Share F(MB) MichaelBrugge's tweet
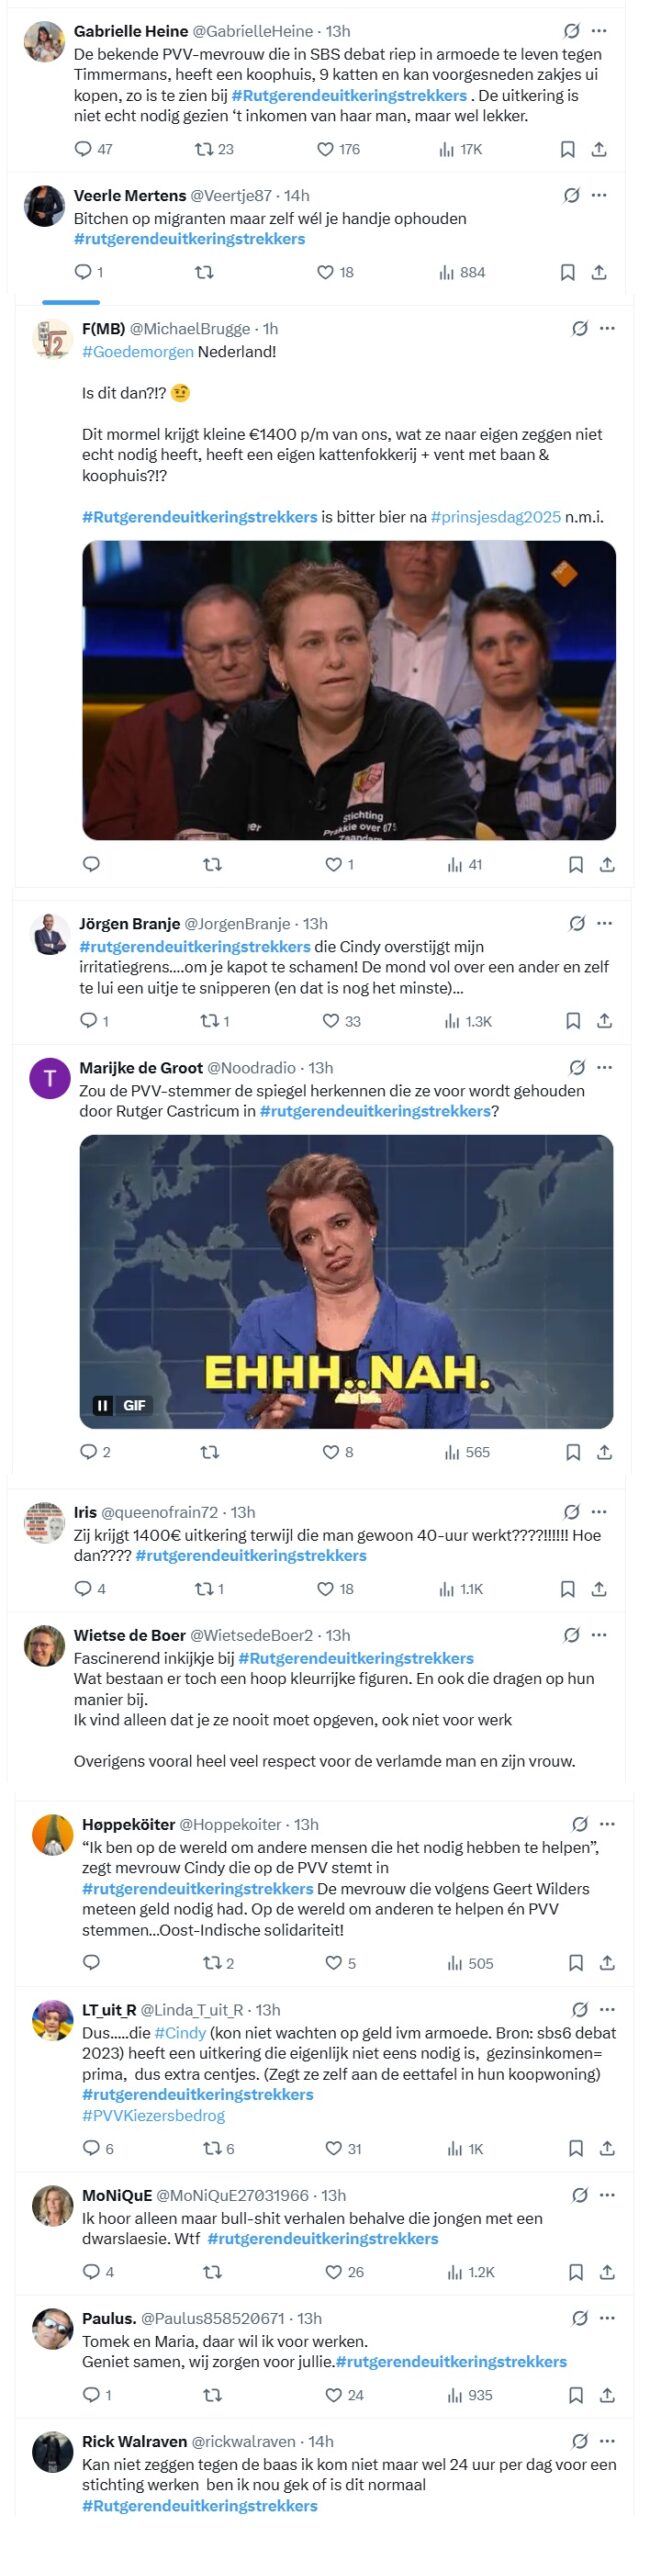Image resolution: width=661 pixels, height=2560 pixels. 607,865
